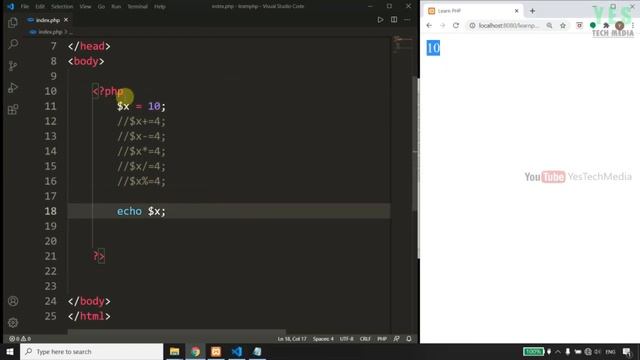The height and width of the screenshot is (360, 640).
Task: Switch to VS Code in the taskbar
Action: [237, 351]
